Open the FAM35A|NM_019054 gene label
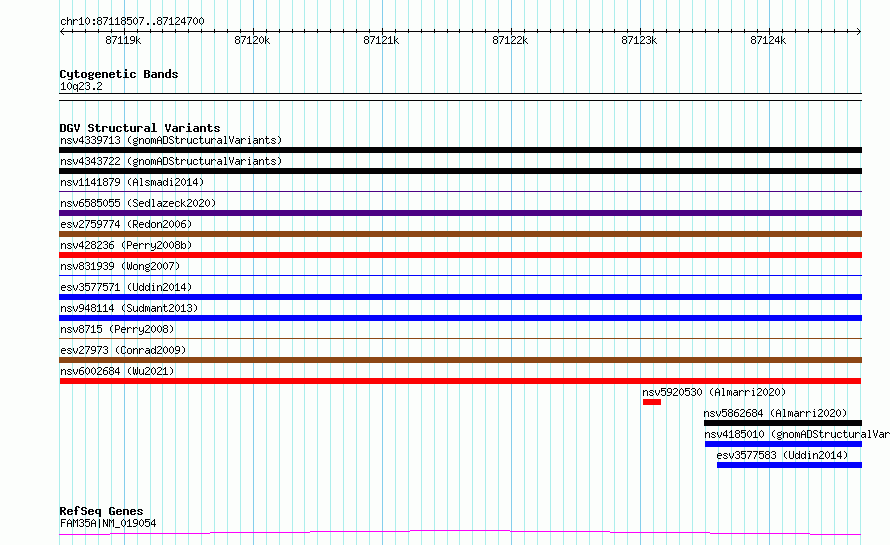 point(108,523)
